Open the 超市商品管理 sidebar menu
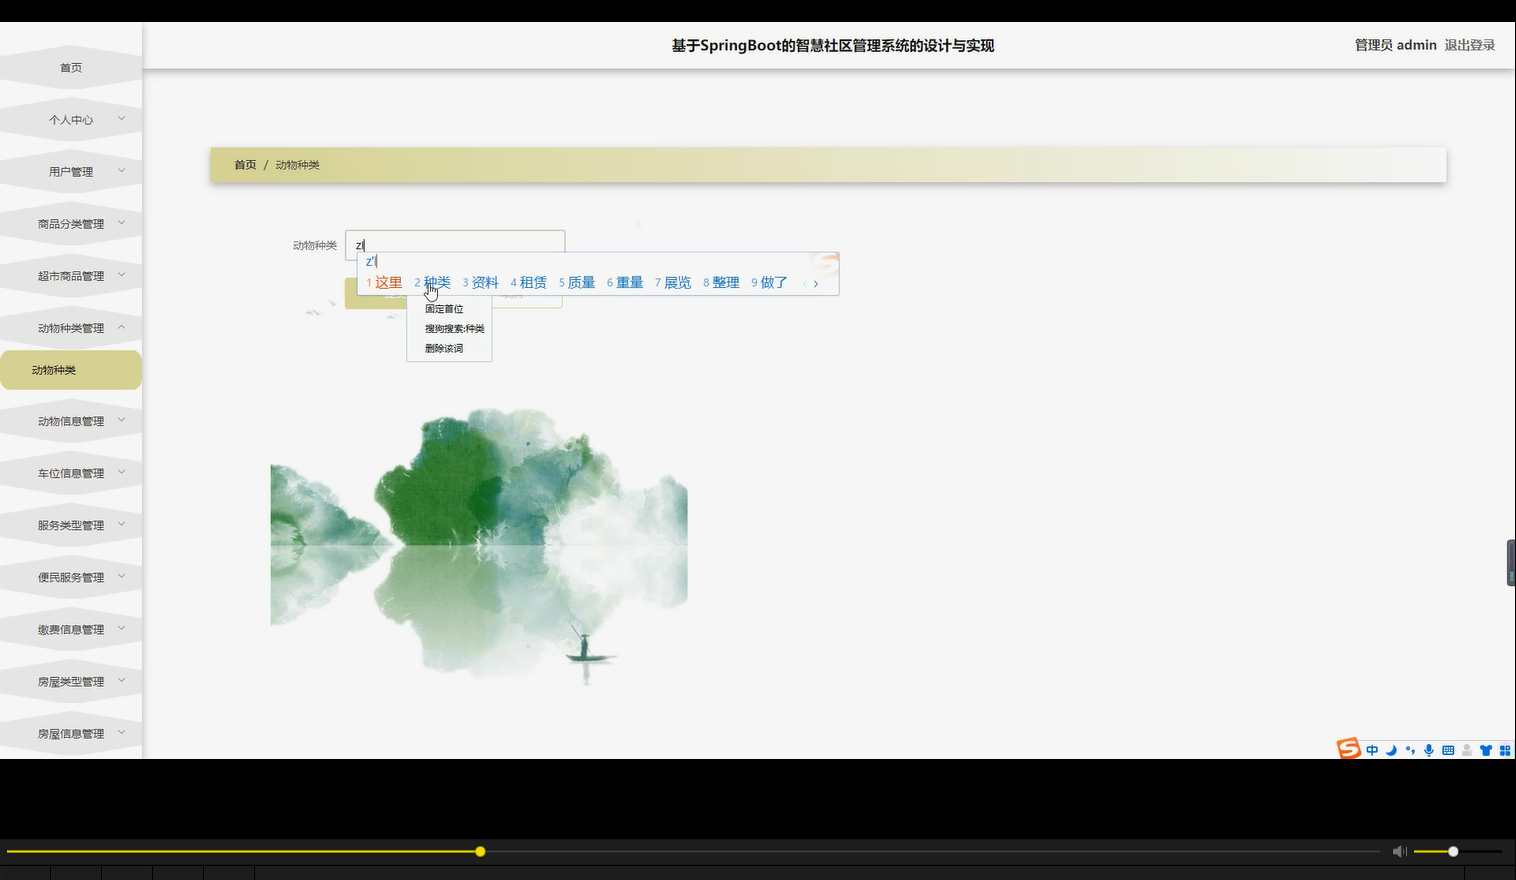Image resolution: width=1516 pixels, height=880 pixels. point(71,276)
